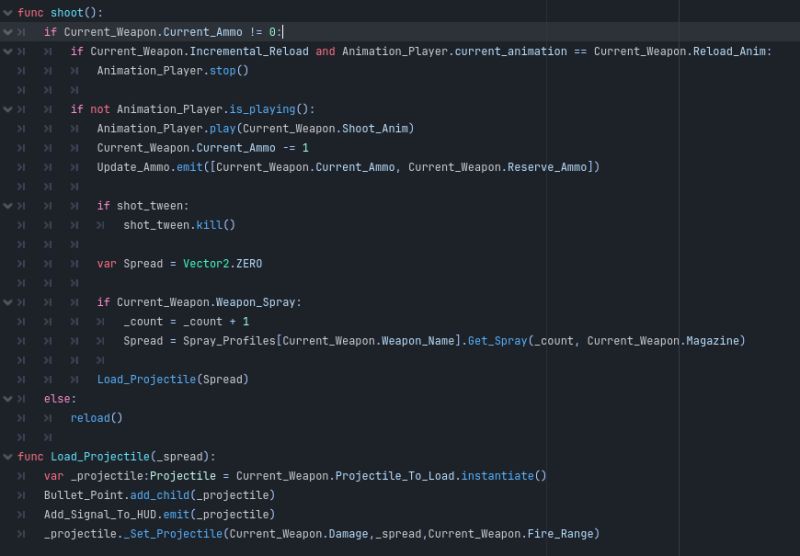The image size is (800, 556).
Task: Click the 'Spray_Profiles' dictionary name
Action: coord(229,341)
